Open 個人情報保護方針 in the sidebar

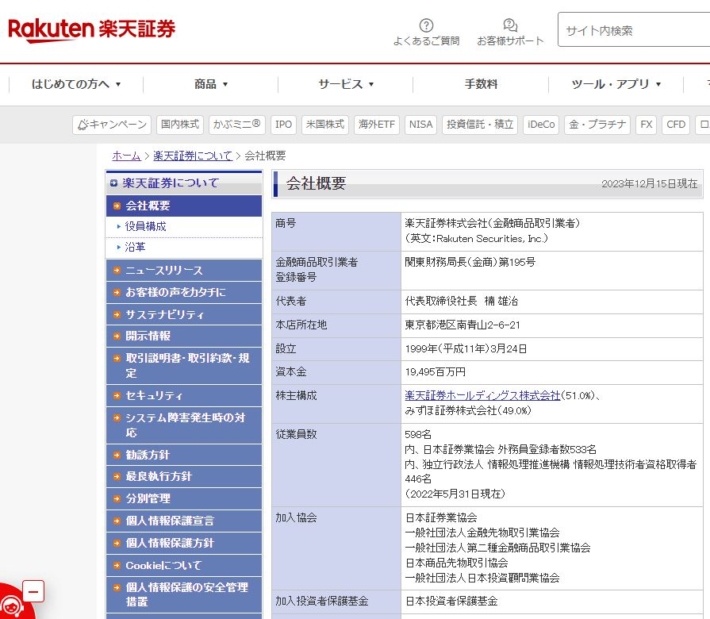[x=184, y=543]
